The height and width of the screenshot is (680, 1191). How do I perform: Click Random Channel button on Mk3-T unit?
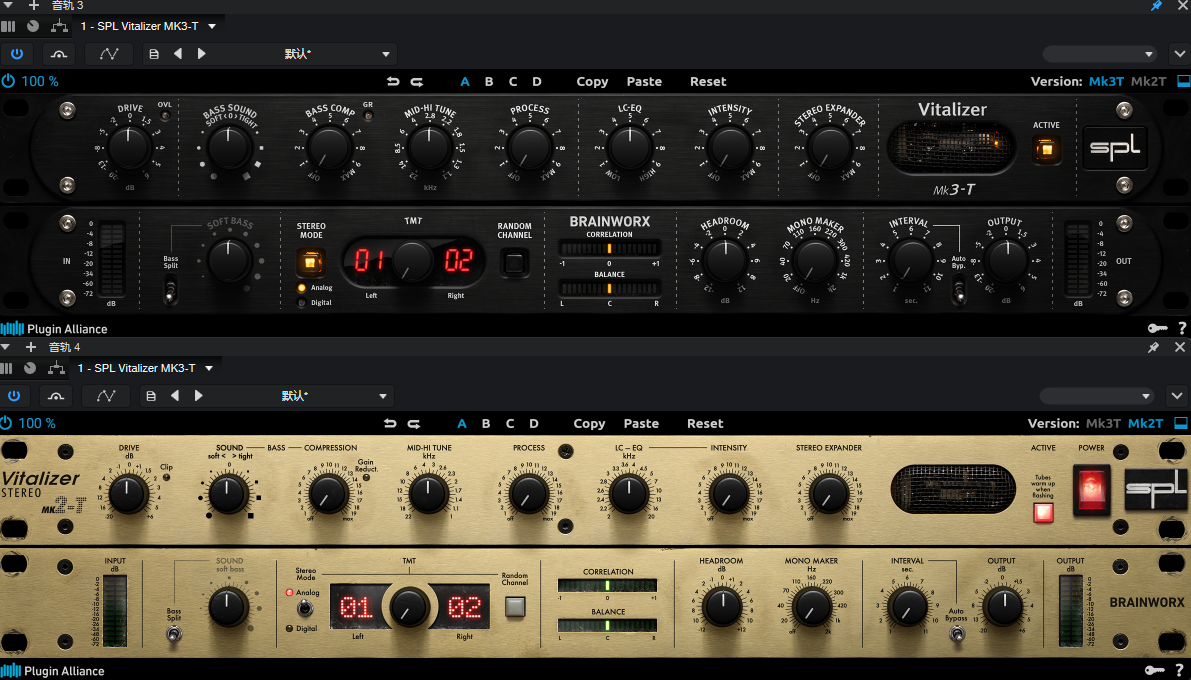pyautogui.click(x=514, y=263)
